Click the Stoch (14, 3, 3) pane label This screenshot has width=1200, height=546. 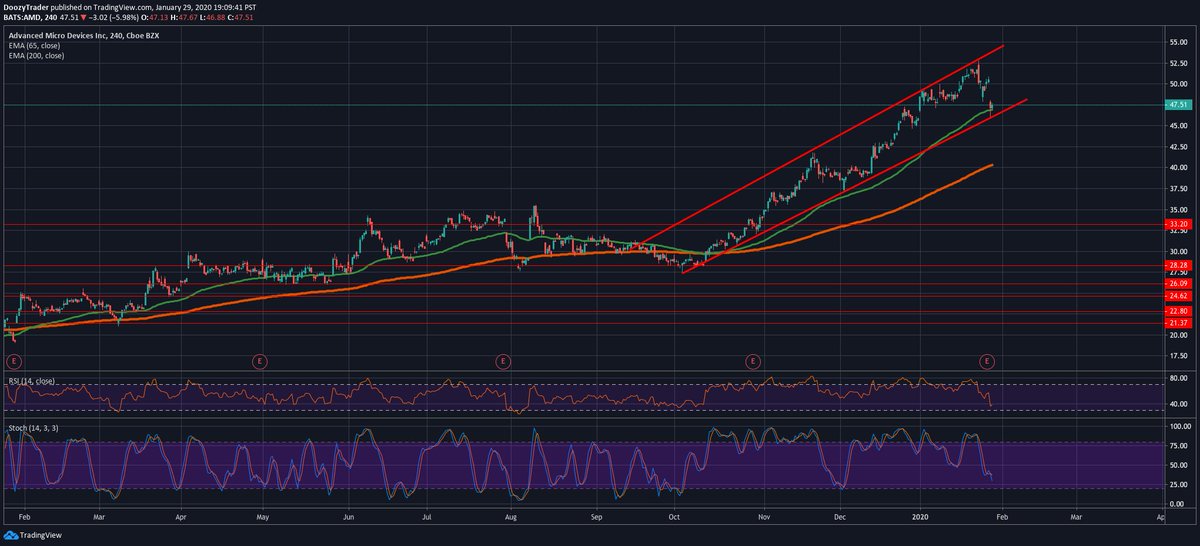32,427
